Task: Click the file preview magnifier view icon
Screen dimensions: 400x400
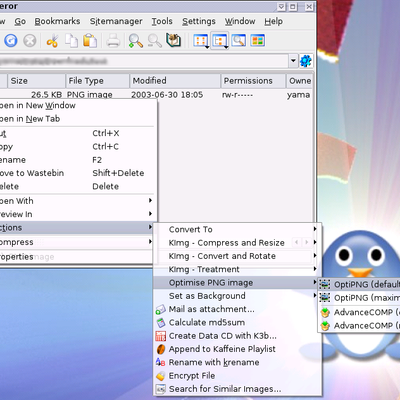Action: click(239, 41)
